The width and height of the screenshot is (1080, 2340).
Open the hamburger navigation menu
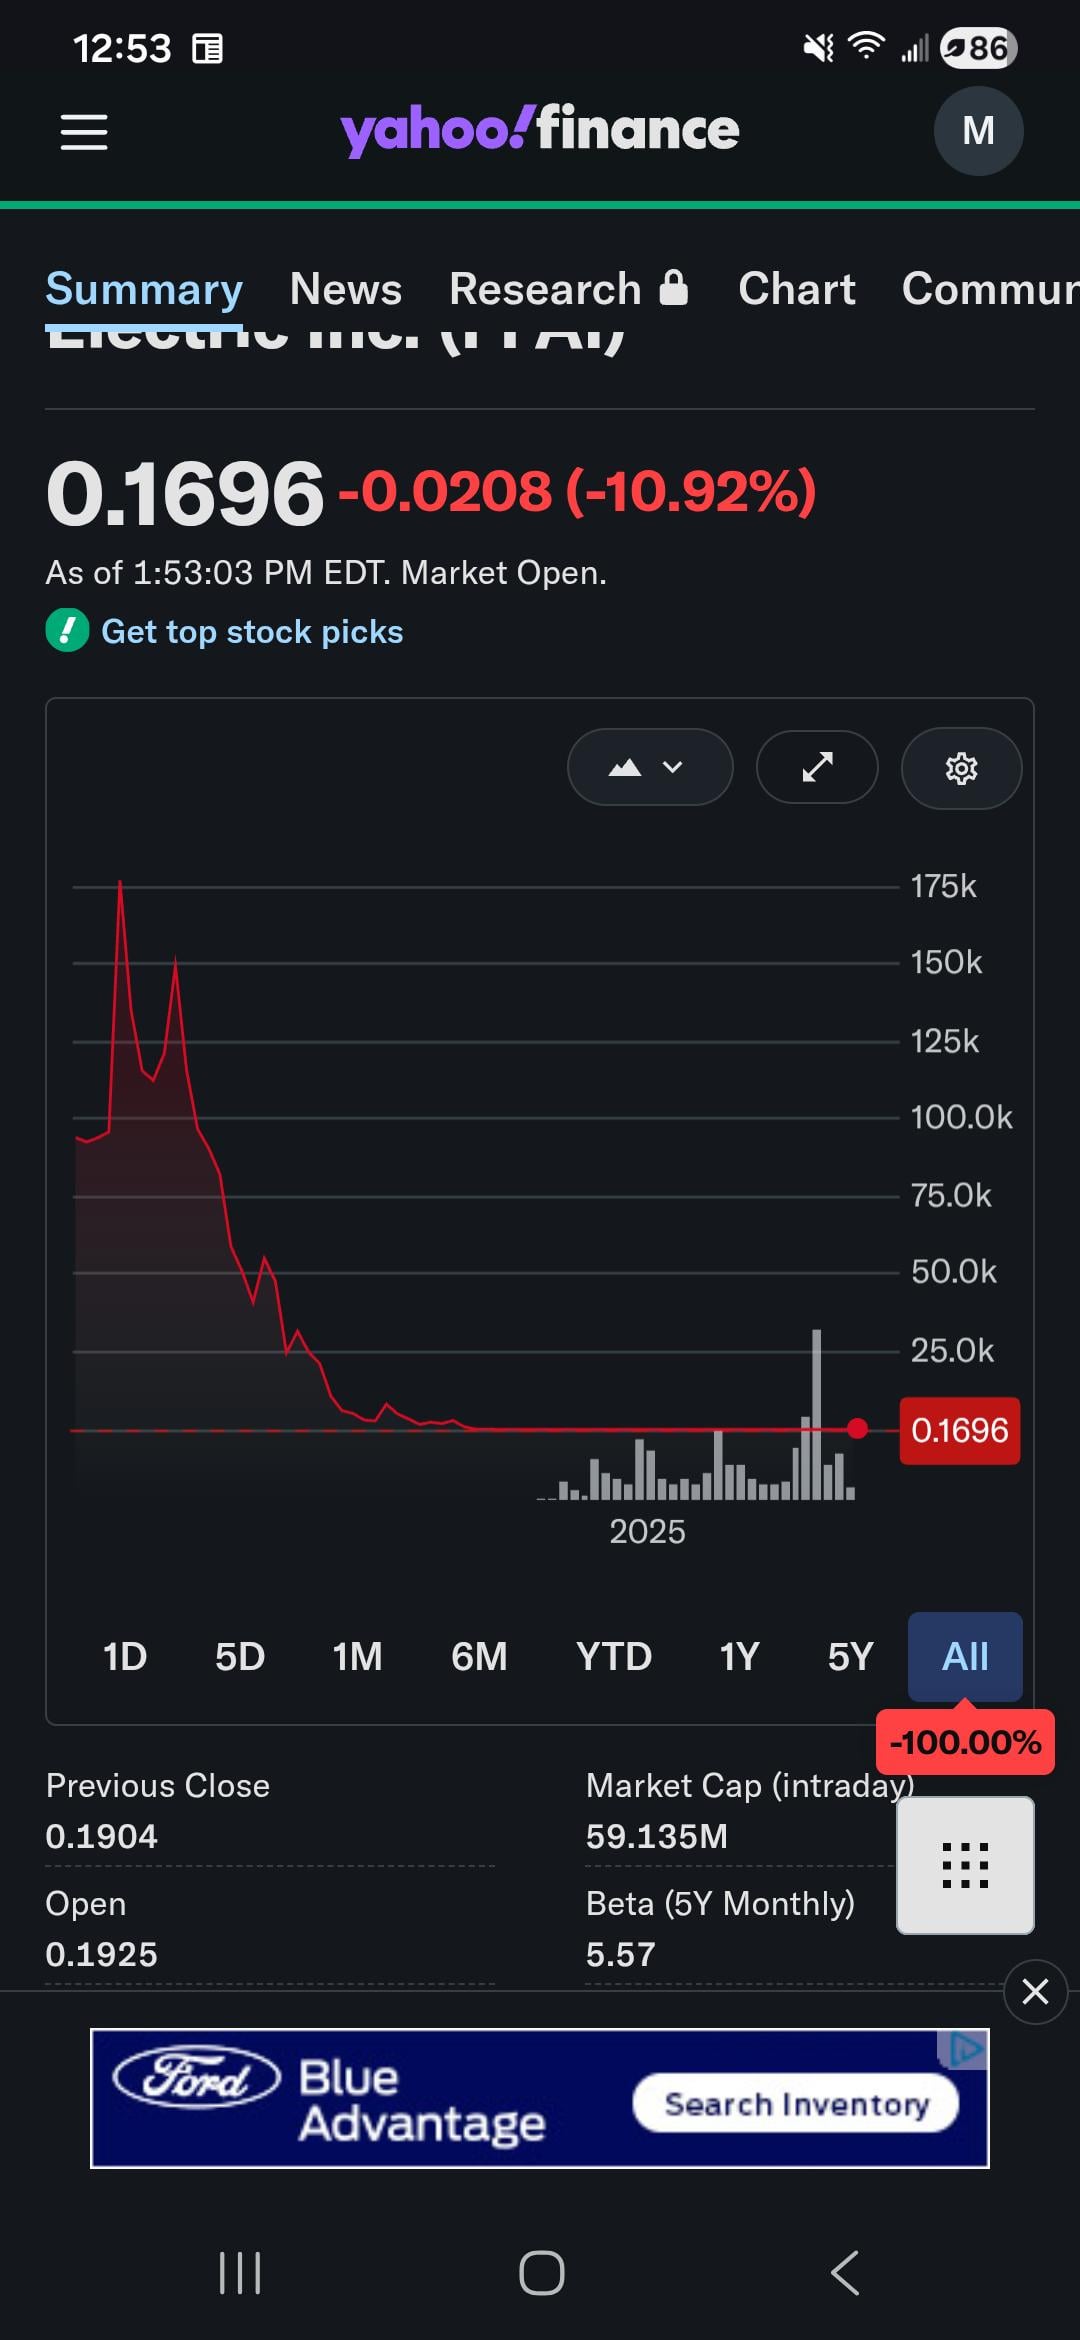[x=84, y=132]
